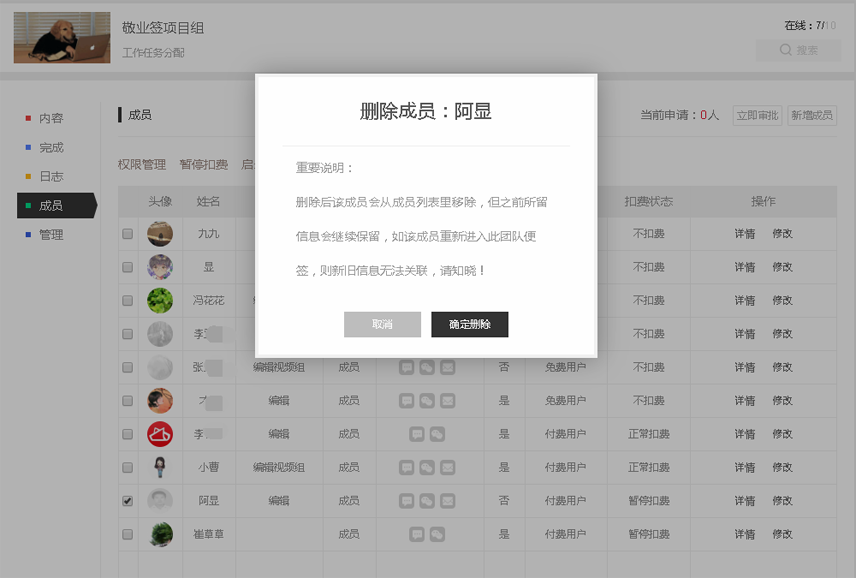Viewport: 856px width, 578px height.
Task: Click the 搜索 search box
Action: 798,50
